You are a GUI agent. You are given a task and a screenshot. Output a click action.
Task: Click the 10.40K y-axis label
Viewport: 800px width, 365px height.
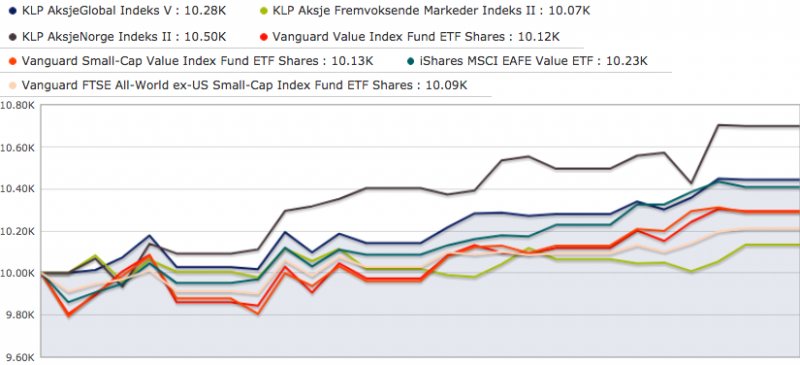pyautogui.click(x=17, y=189)
